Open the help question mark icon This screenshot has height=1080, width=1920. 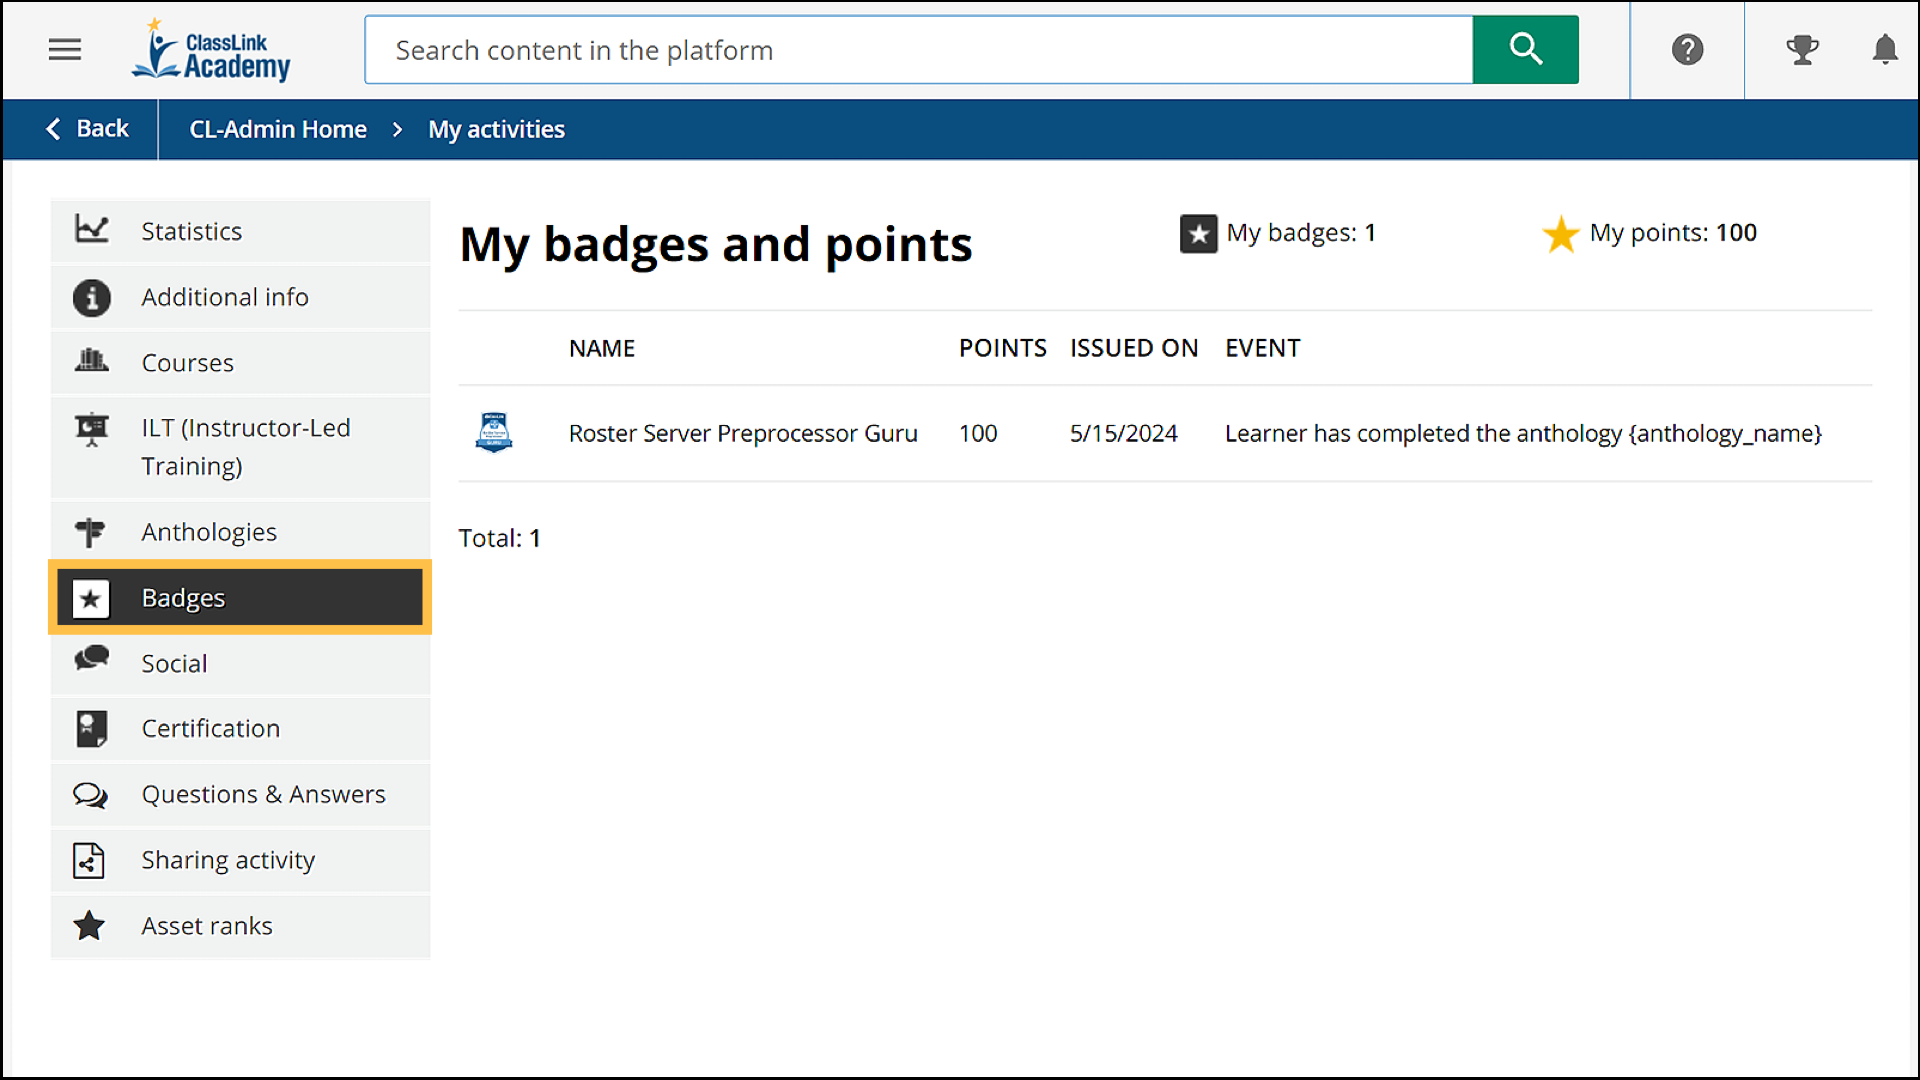point(1687,49)
